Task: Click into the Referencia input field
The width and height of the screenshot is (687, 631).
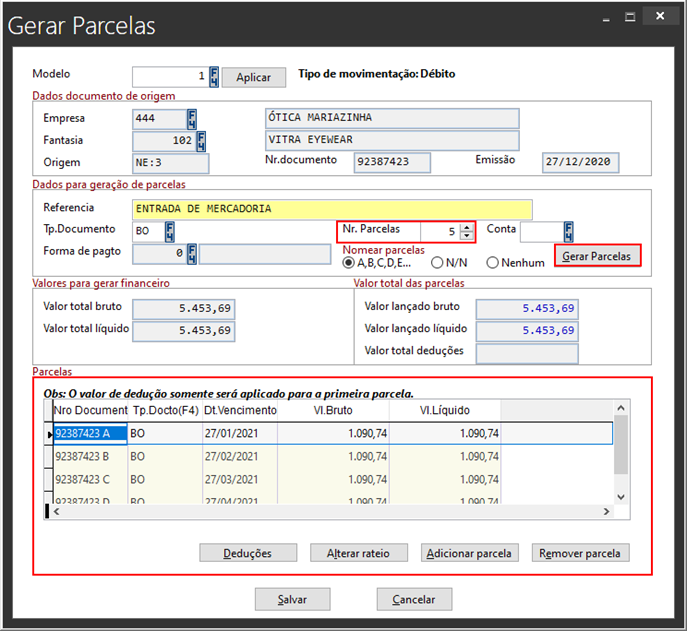Action: click(x=331, y=209)
